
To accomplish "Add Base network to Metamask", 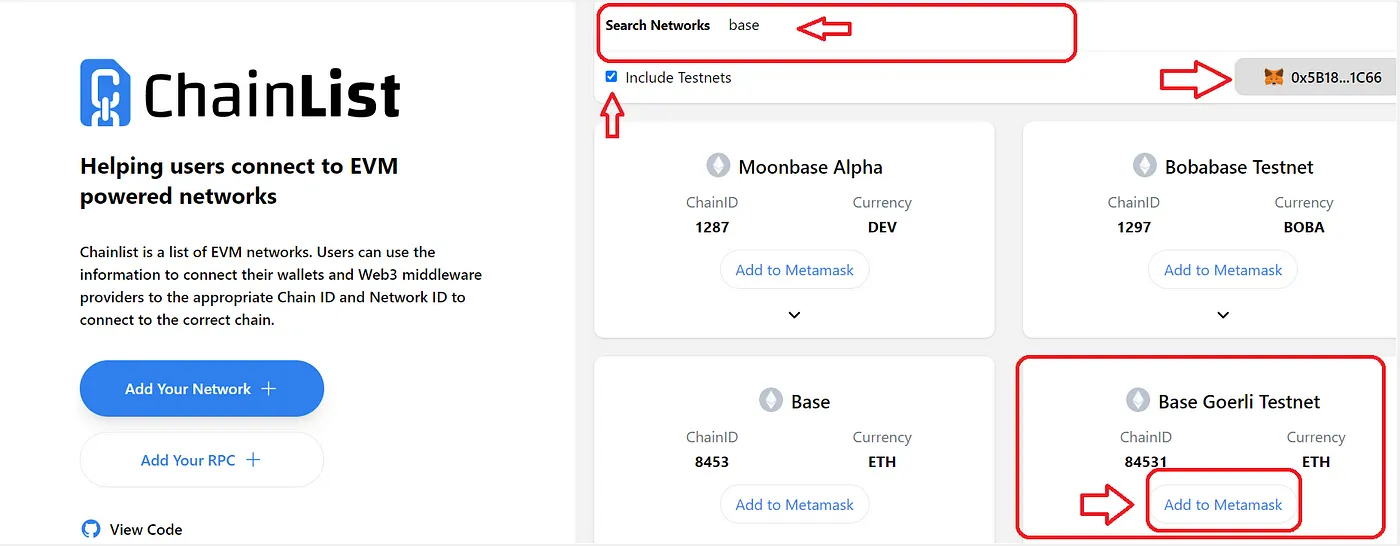I will [794, 505].
